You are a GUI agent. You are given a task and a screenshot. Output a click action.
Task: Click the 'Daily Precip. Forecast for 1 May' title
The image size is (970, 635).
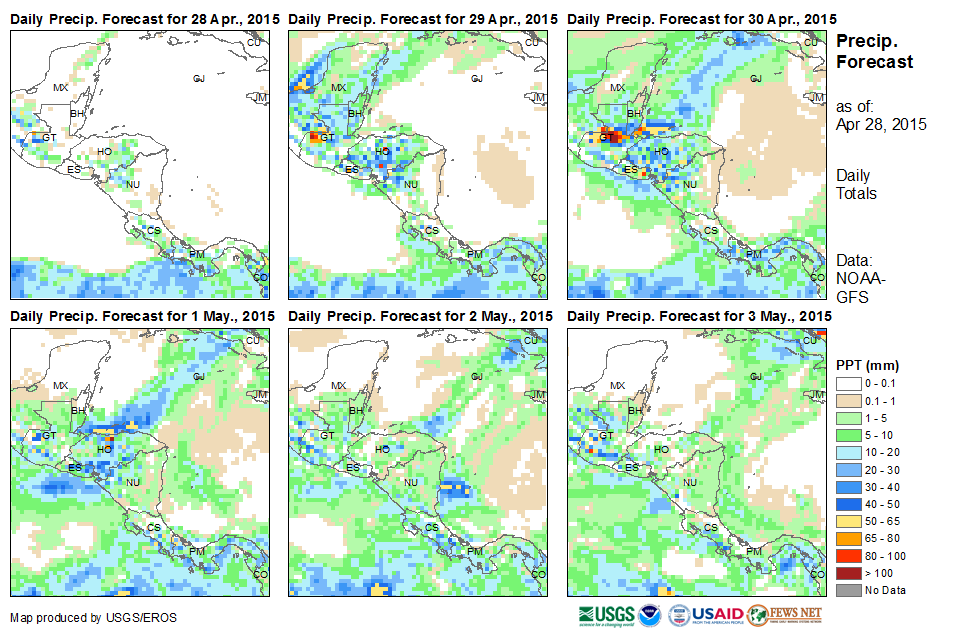pyautogui.click(x=142, y=316)
